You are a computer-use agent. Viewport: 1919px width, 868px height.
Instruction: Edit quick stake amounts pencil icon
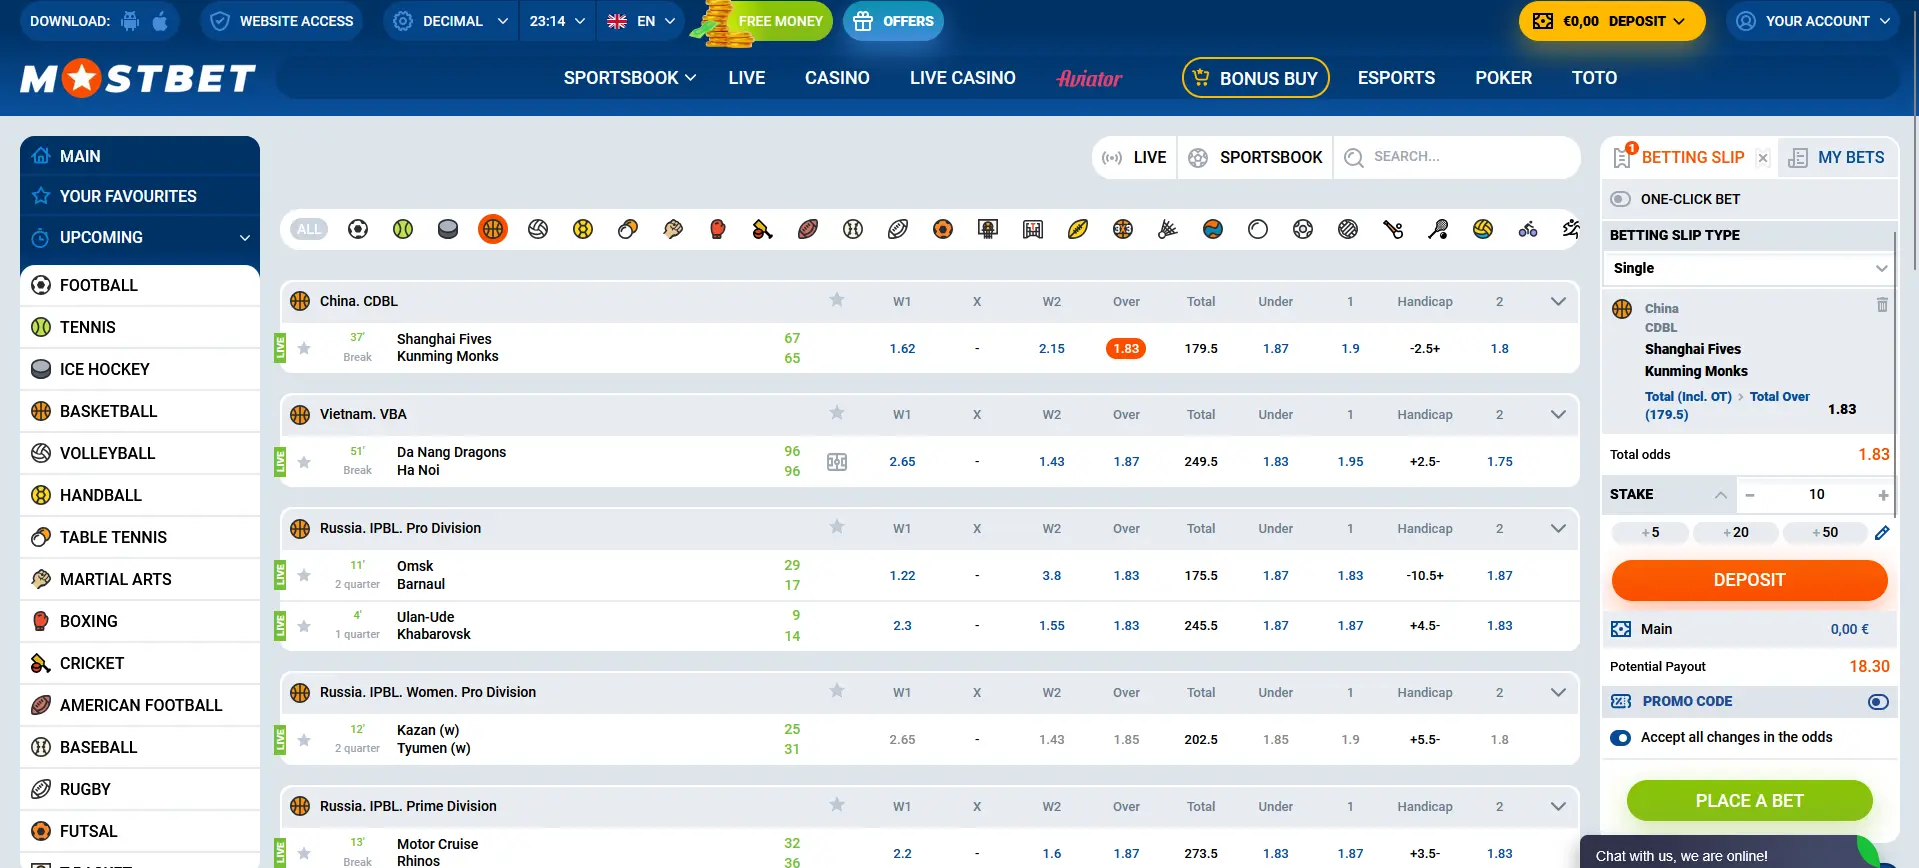pos(1882,533)
